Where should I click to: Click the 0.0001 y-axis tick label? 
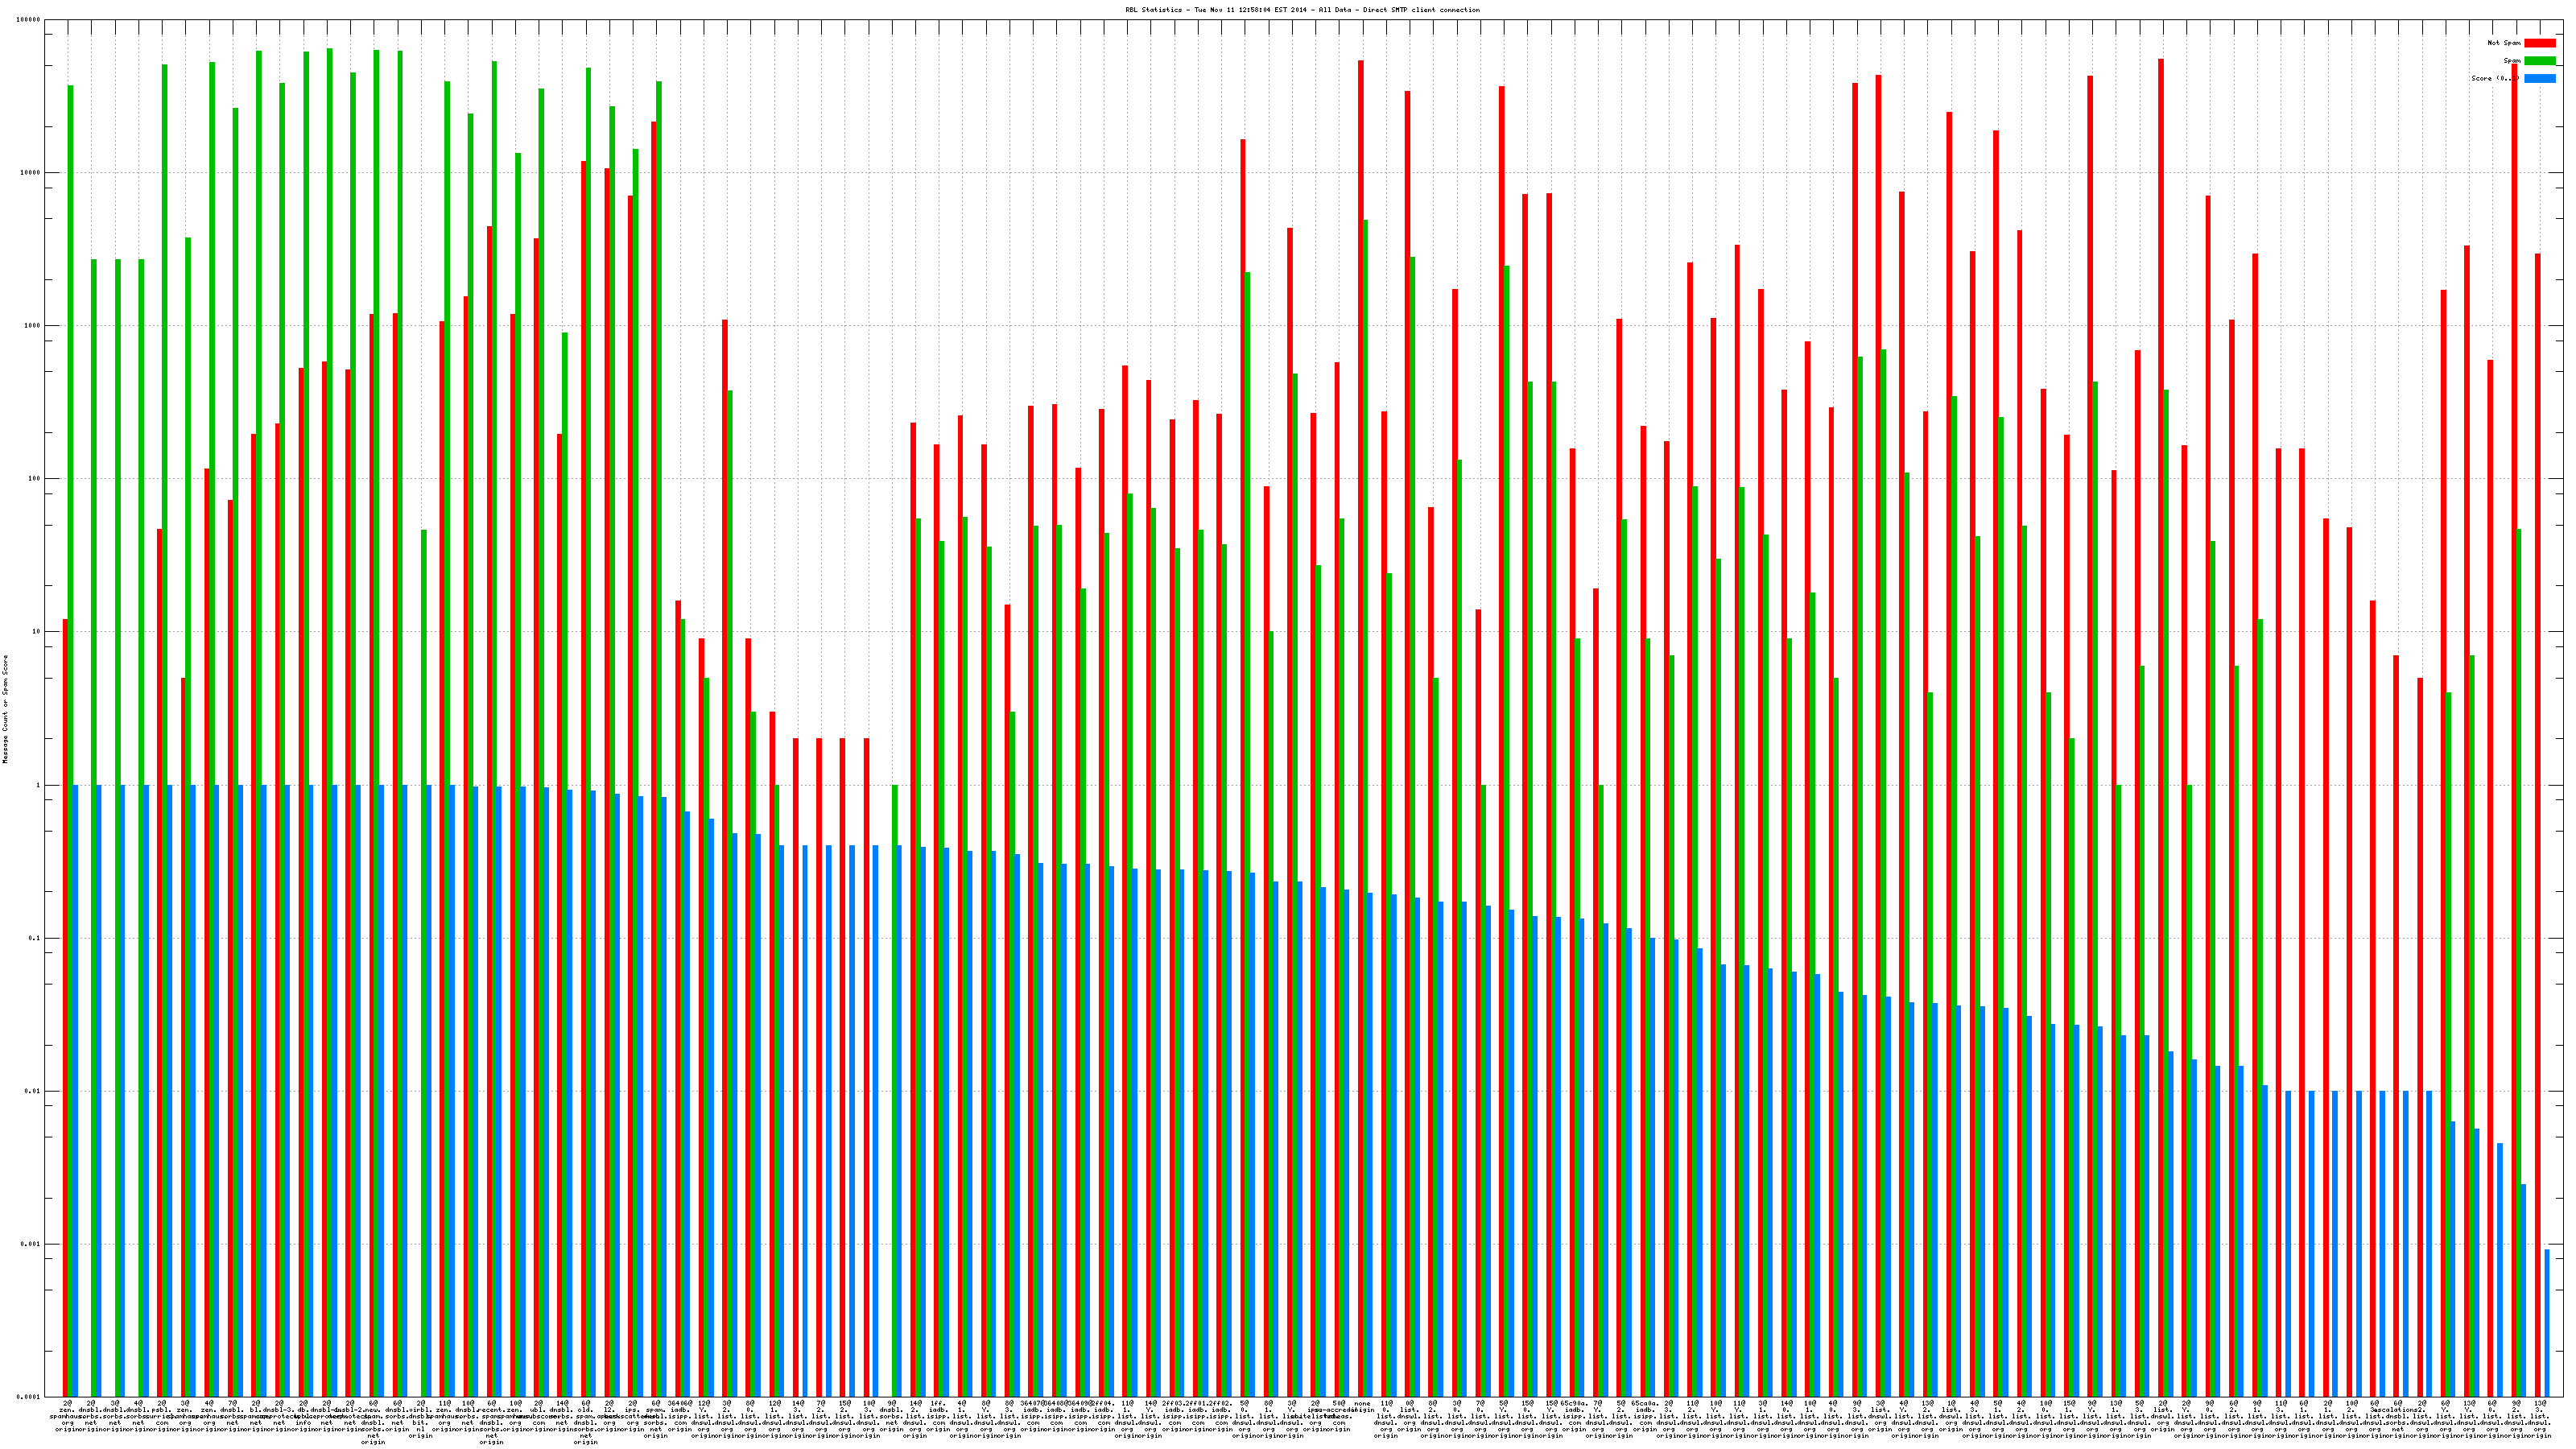pyautogui.click(x=28, y=1397)
